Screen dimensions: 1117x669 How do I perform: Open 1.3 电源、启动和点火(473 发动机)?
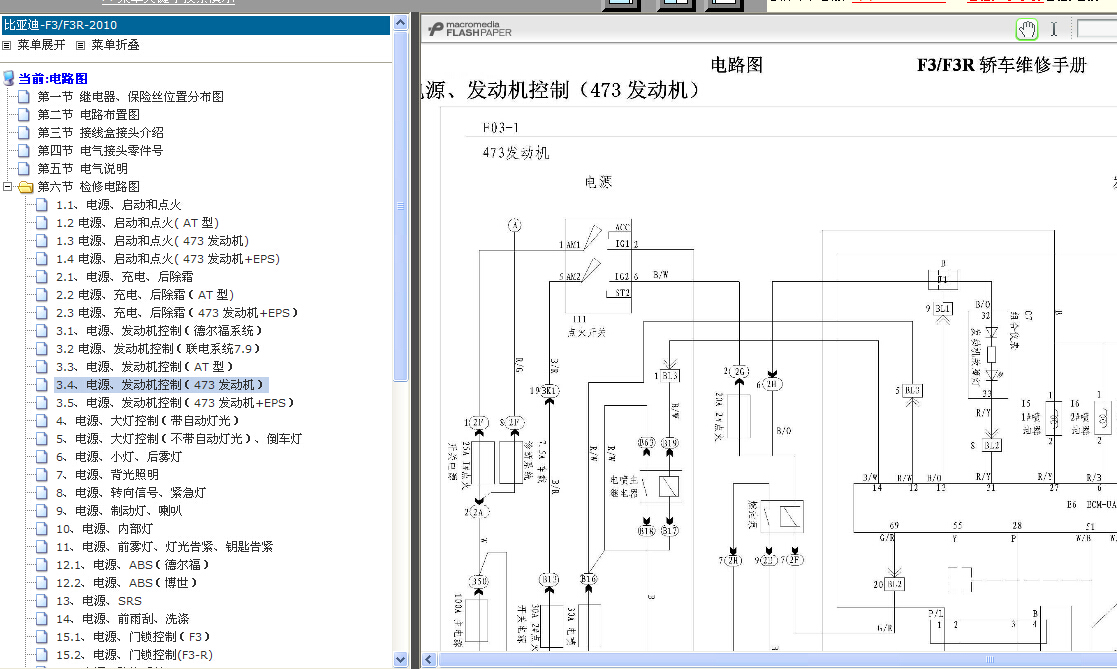pyautogui.click(x=152, y=241)
